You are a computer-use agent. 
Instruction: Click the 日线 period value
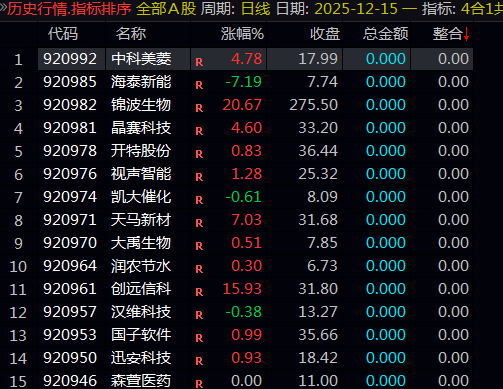256,9
